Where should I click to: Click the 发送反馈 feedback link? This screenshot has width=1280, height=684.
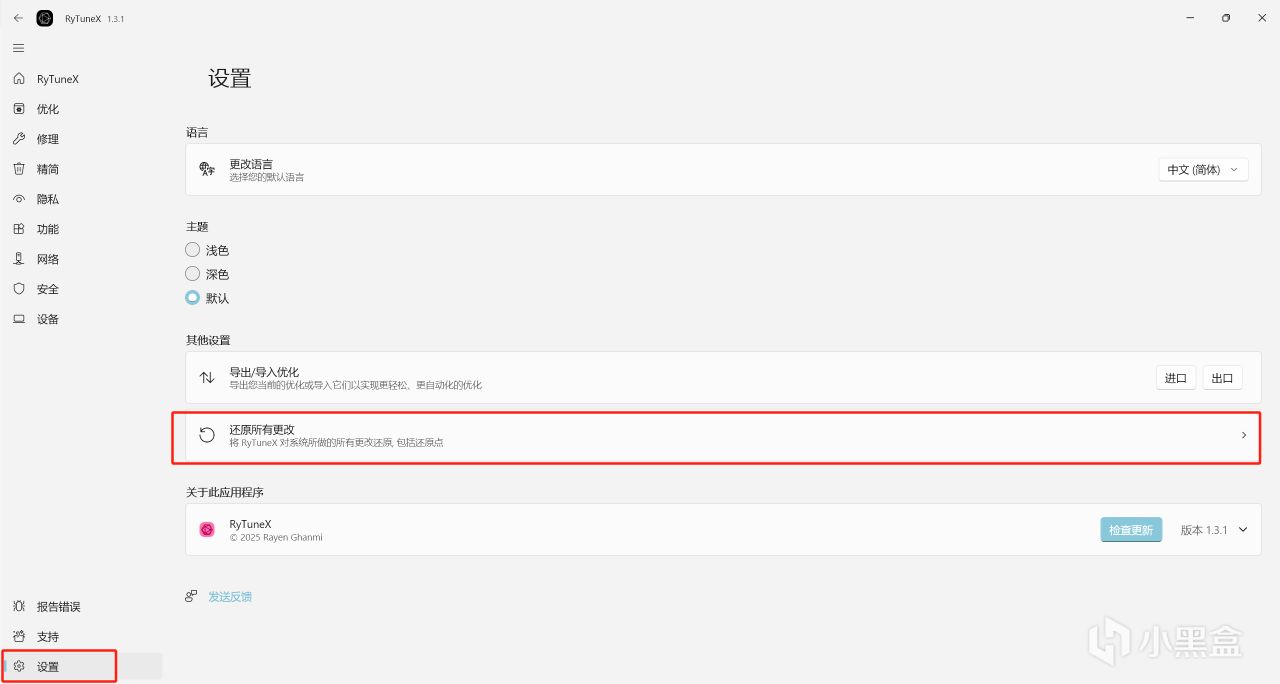coord(230,597)
